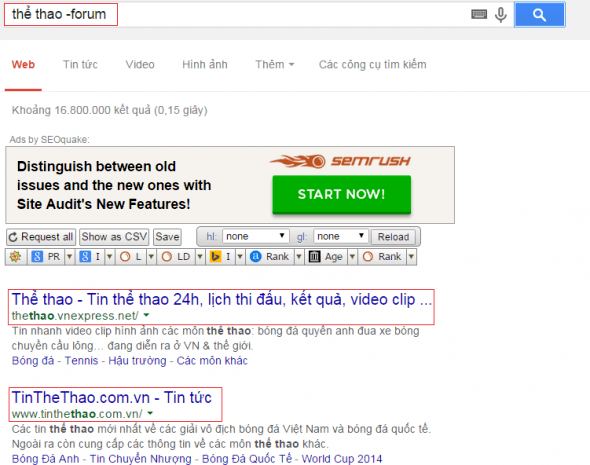
Task: Expand arrow beside www.tinthethao.com.vn URL
Action: click(x=150, y=413)
